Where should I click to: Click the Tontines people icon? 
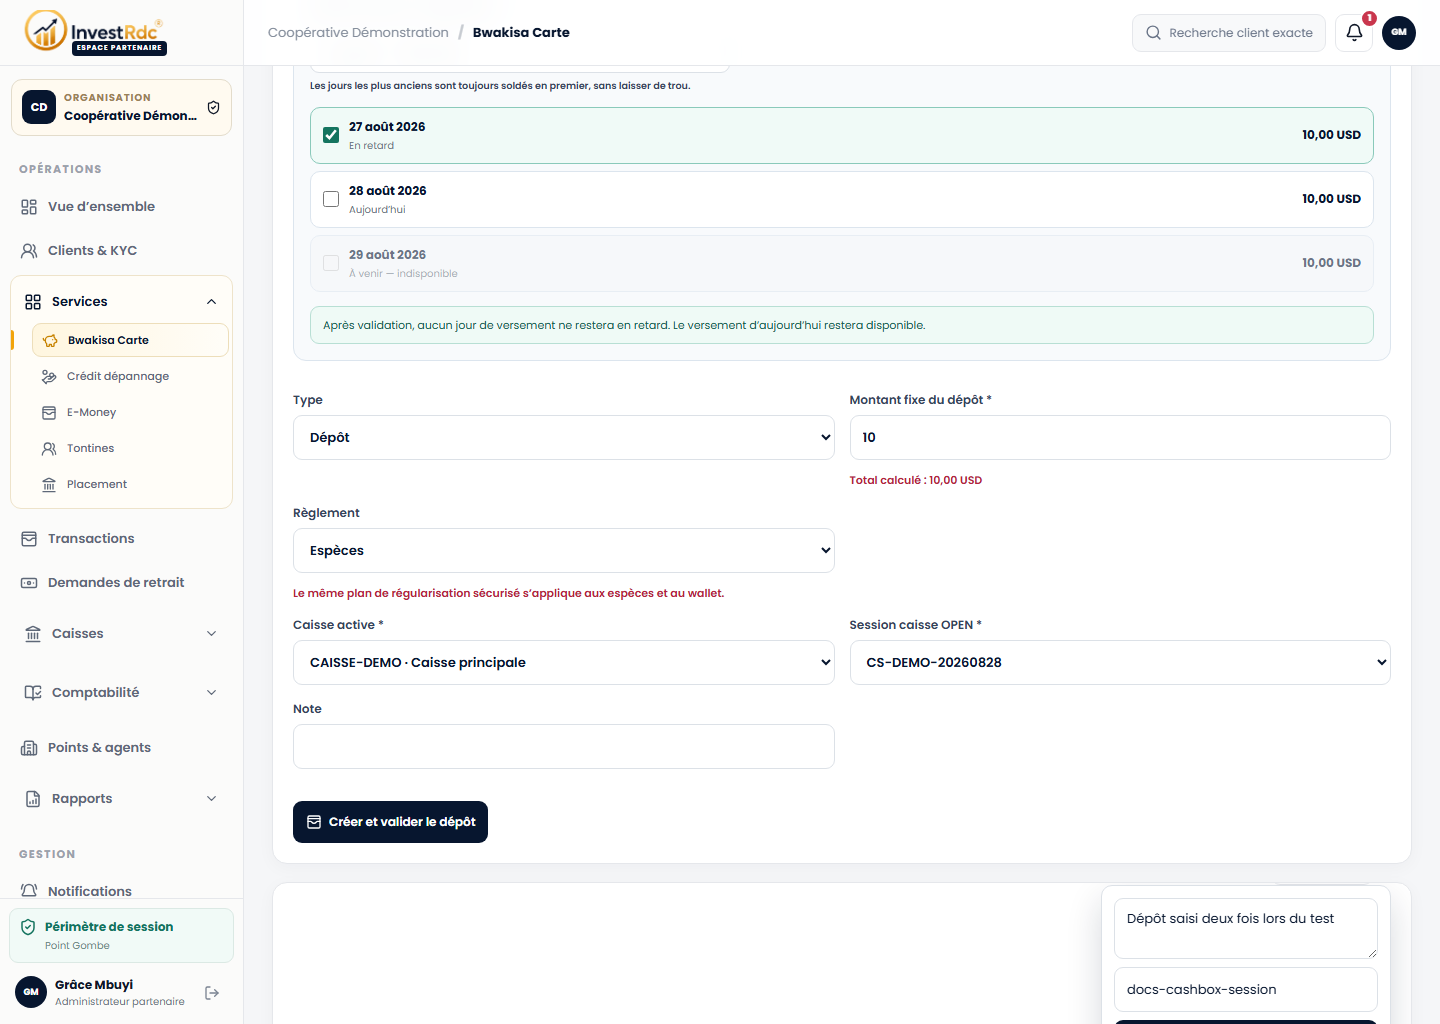click(x=49, y=449)
